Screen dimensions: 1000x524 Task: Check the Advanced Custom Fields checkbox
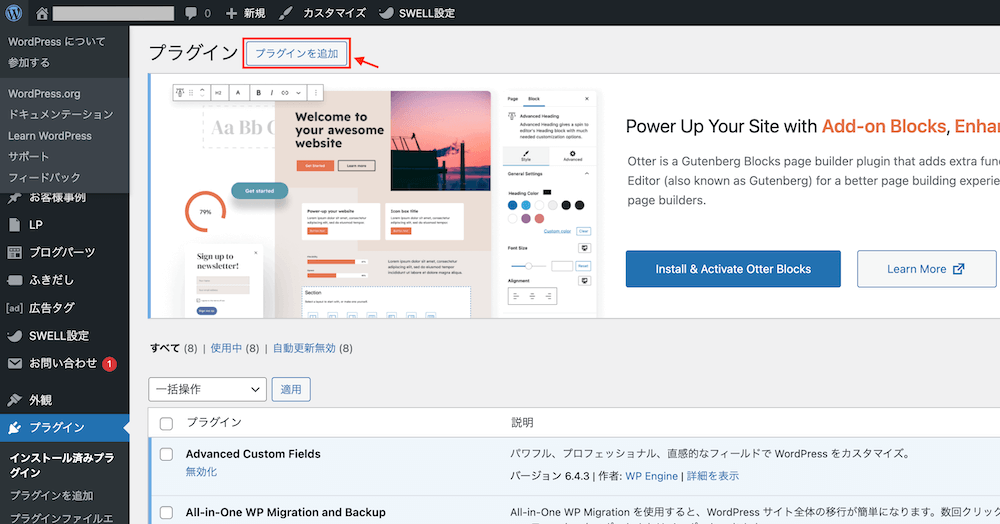(x=166, y=455)
